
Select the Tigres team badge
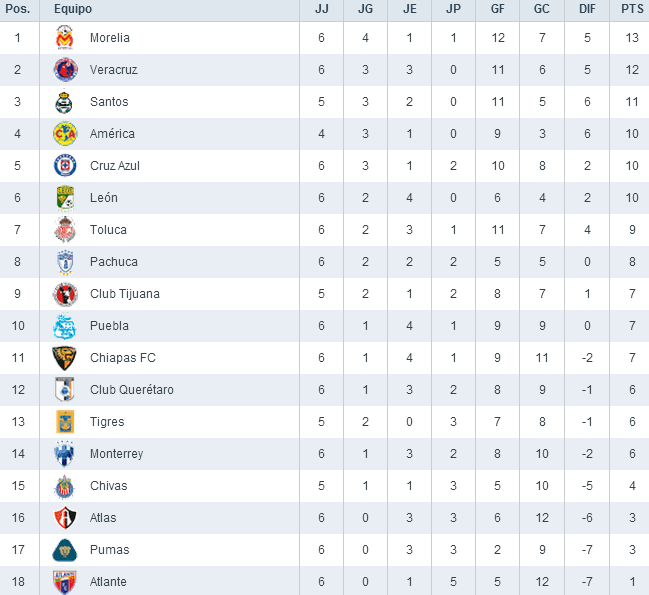[x=65, y=422]
